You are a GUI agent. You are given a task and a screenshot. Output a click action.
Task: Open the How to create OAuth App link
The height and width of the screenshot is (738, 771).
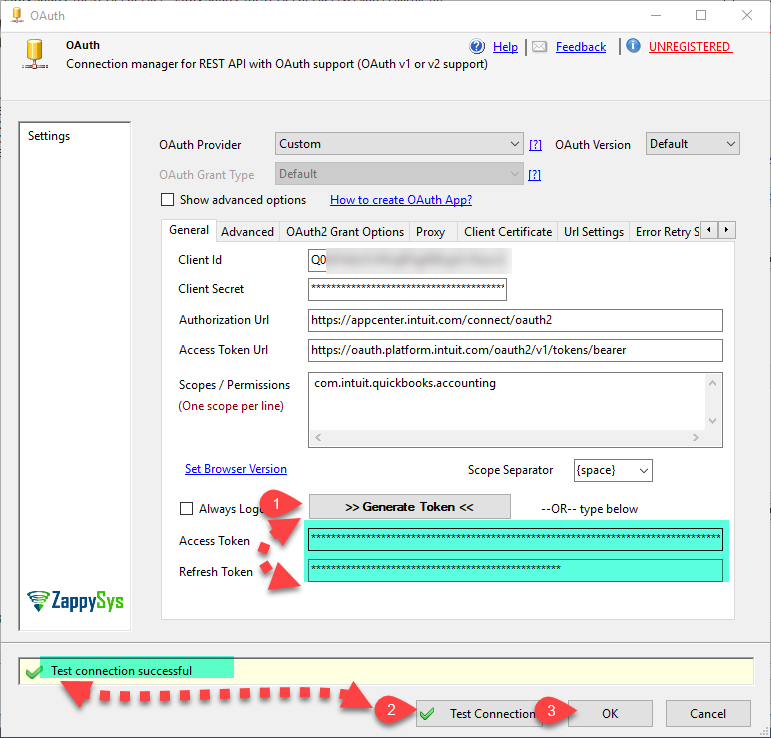pos(401,200)
